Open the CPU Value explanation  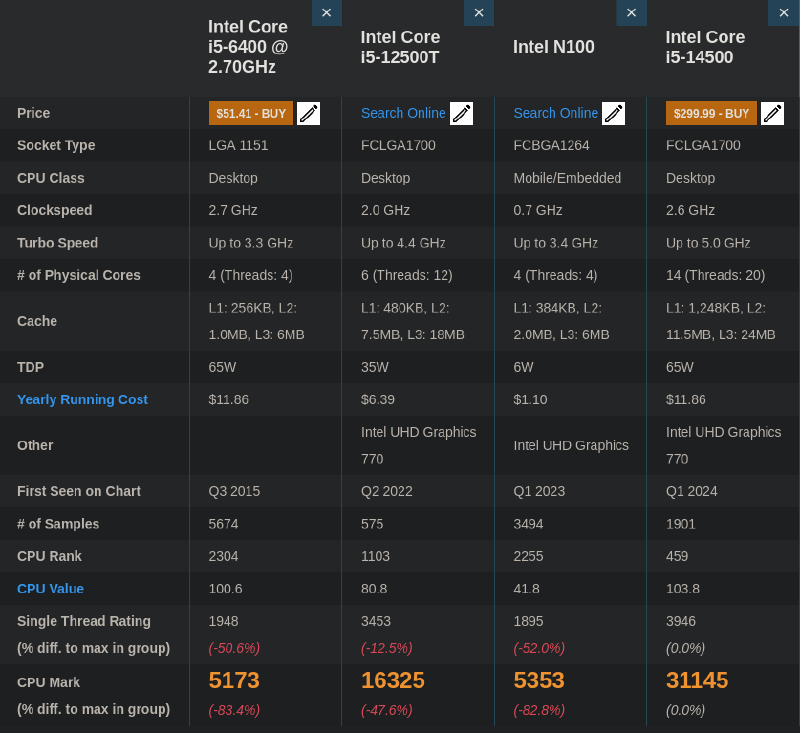click(x=50, y=588)
